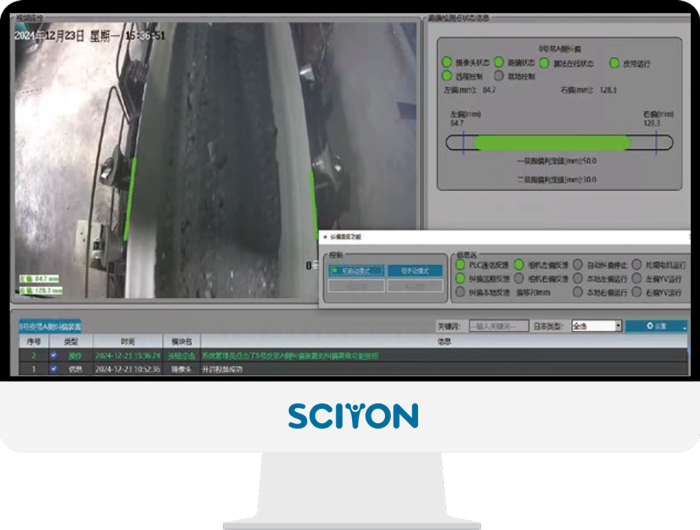Click the camera status green indicator
This screenshot has width=700, height=530.
(x=447, y=62)
